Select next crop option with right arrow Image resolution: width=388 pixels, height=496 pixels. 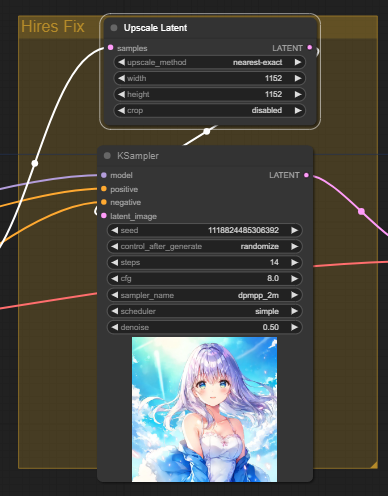(x=298, y=110)
